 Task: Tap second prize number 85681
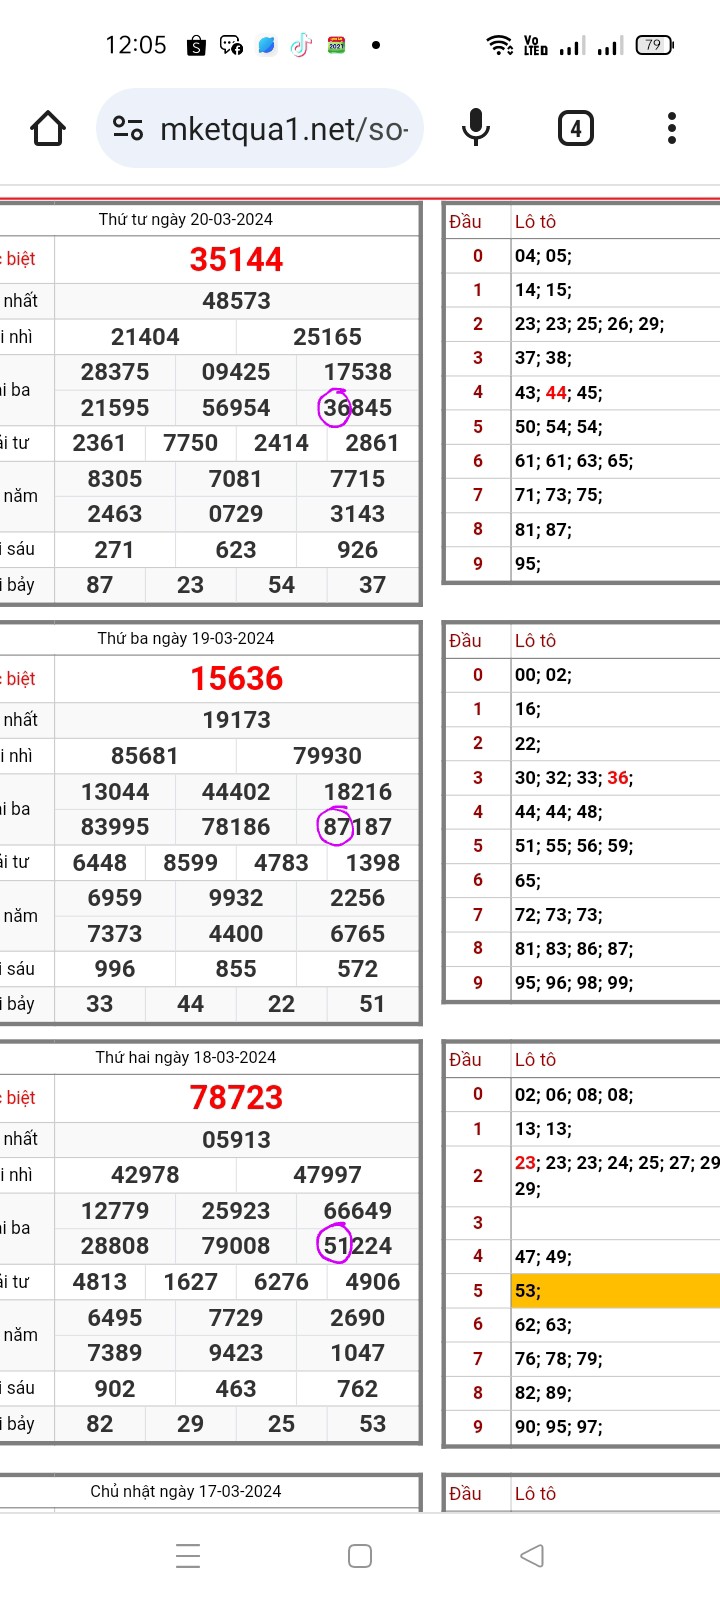145,756
